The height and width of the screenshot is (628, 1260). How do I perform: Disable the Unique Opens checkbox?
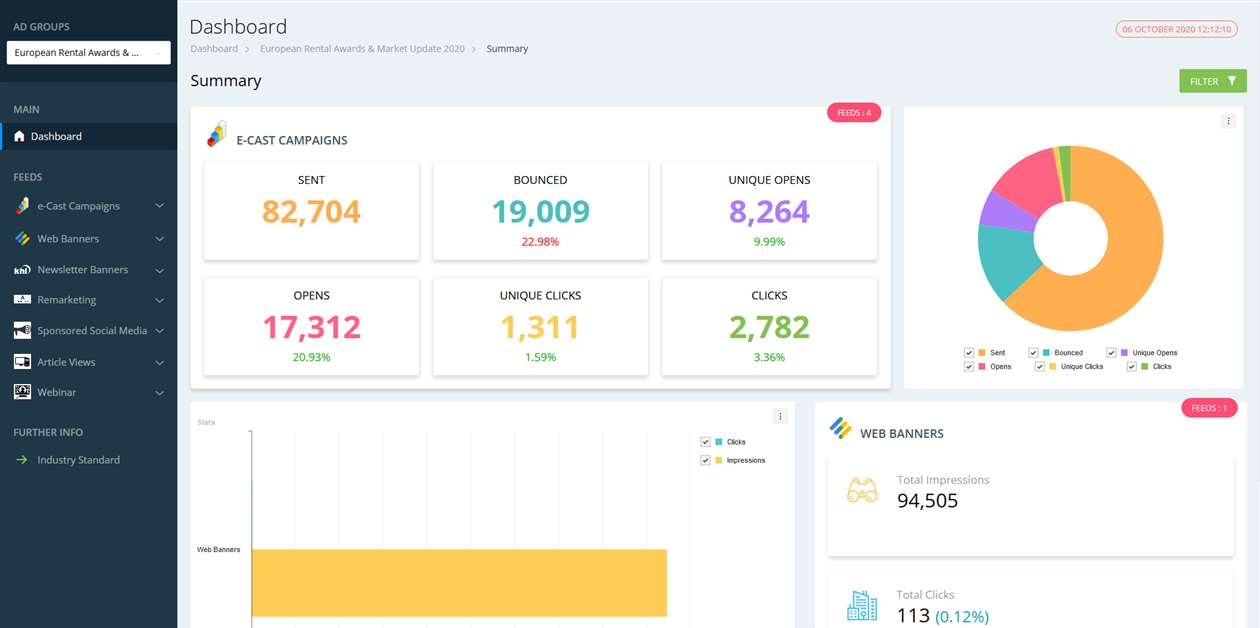click(1110, 352)
